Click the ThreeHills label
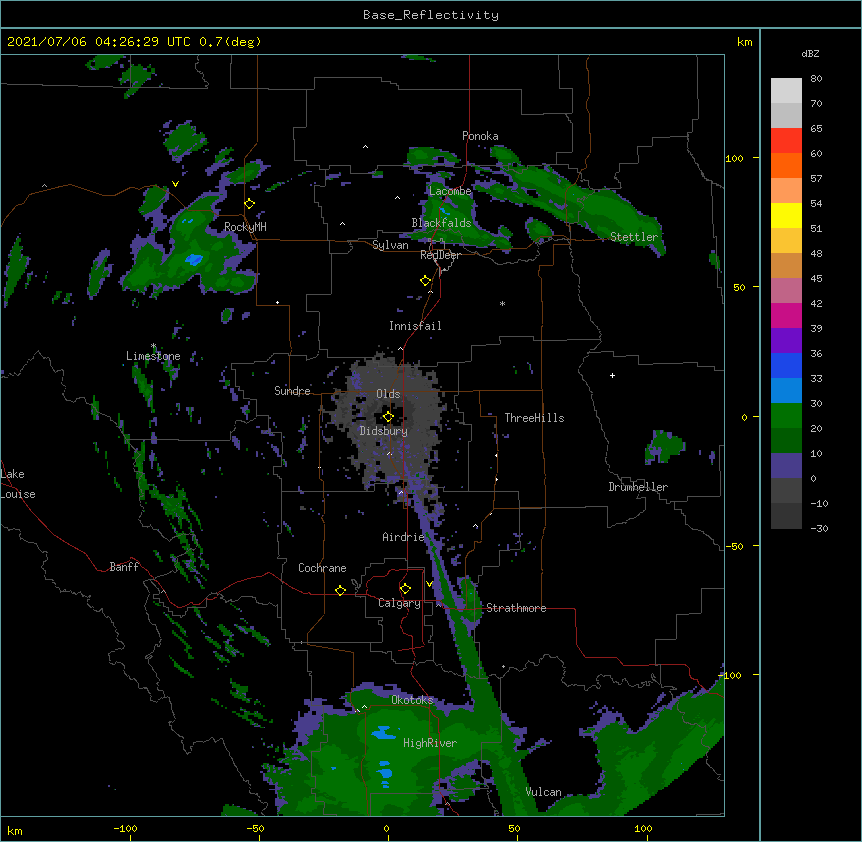 (534, 418)
